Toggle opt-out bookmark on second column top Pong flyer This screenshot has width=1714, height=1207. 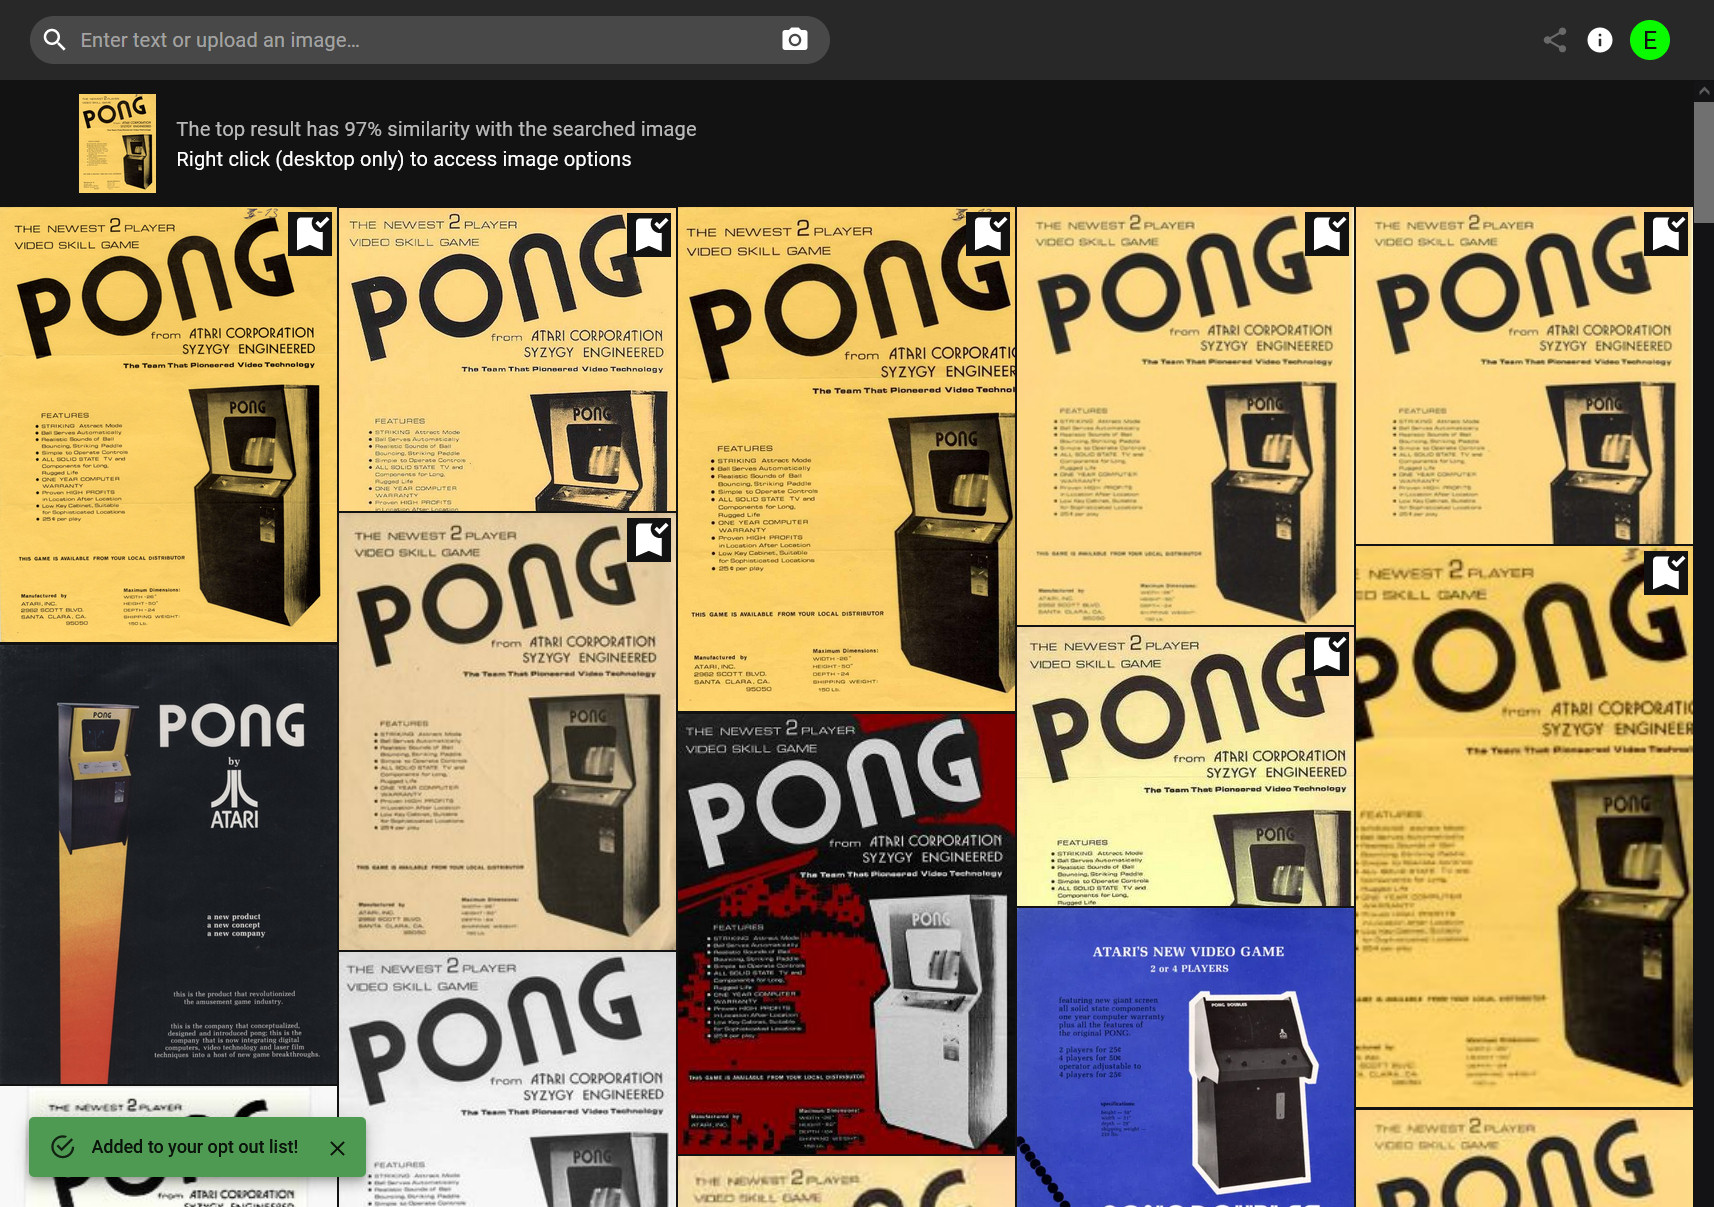pos(650,234)
